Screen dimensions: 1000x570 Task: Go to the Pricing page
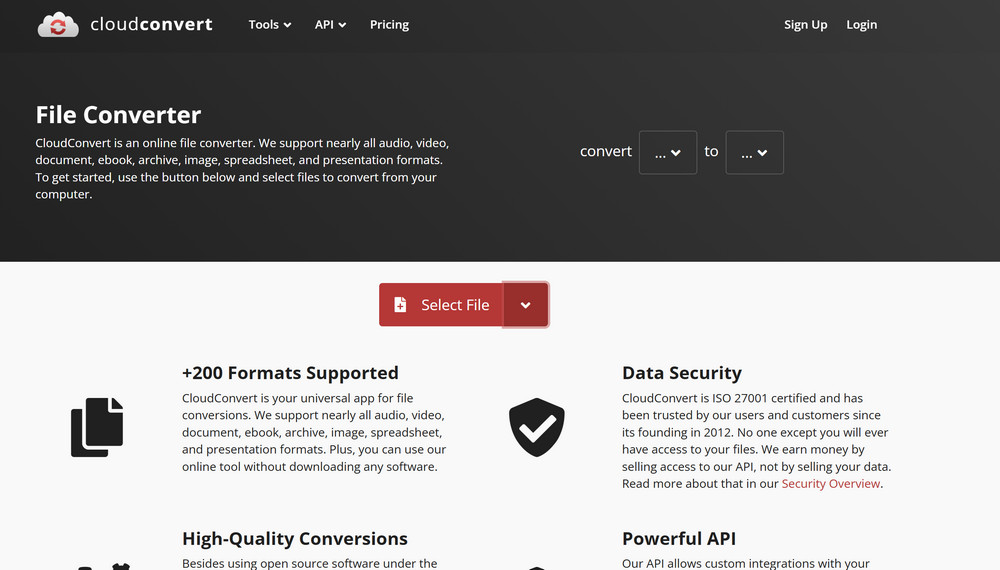click(389, 24)
